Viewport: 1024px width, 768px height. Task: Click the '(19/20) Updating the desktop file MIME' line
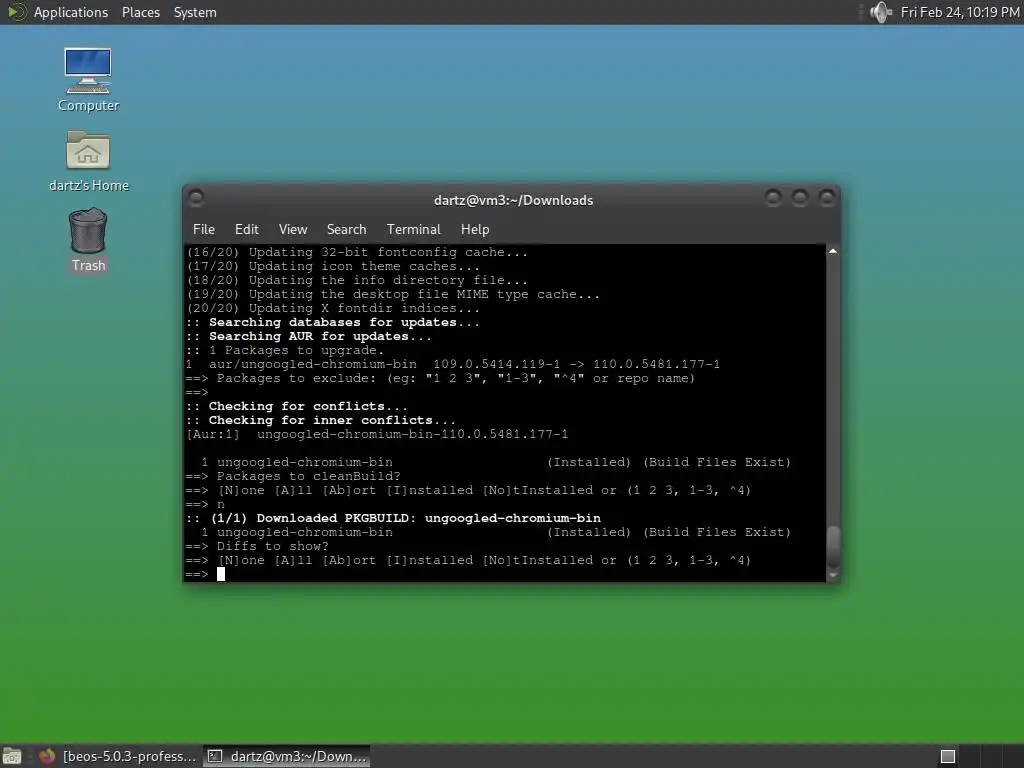393,295
